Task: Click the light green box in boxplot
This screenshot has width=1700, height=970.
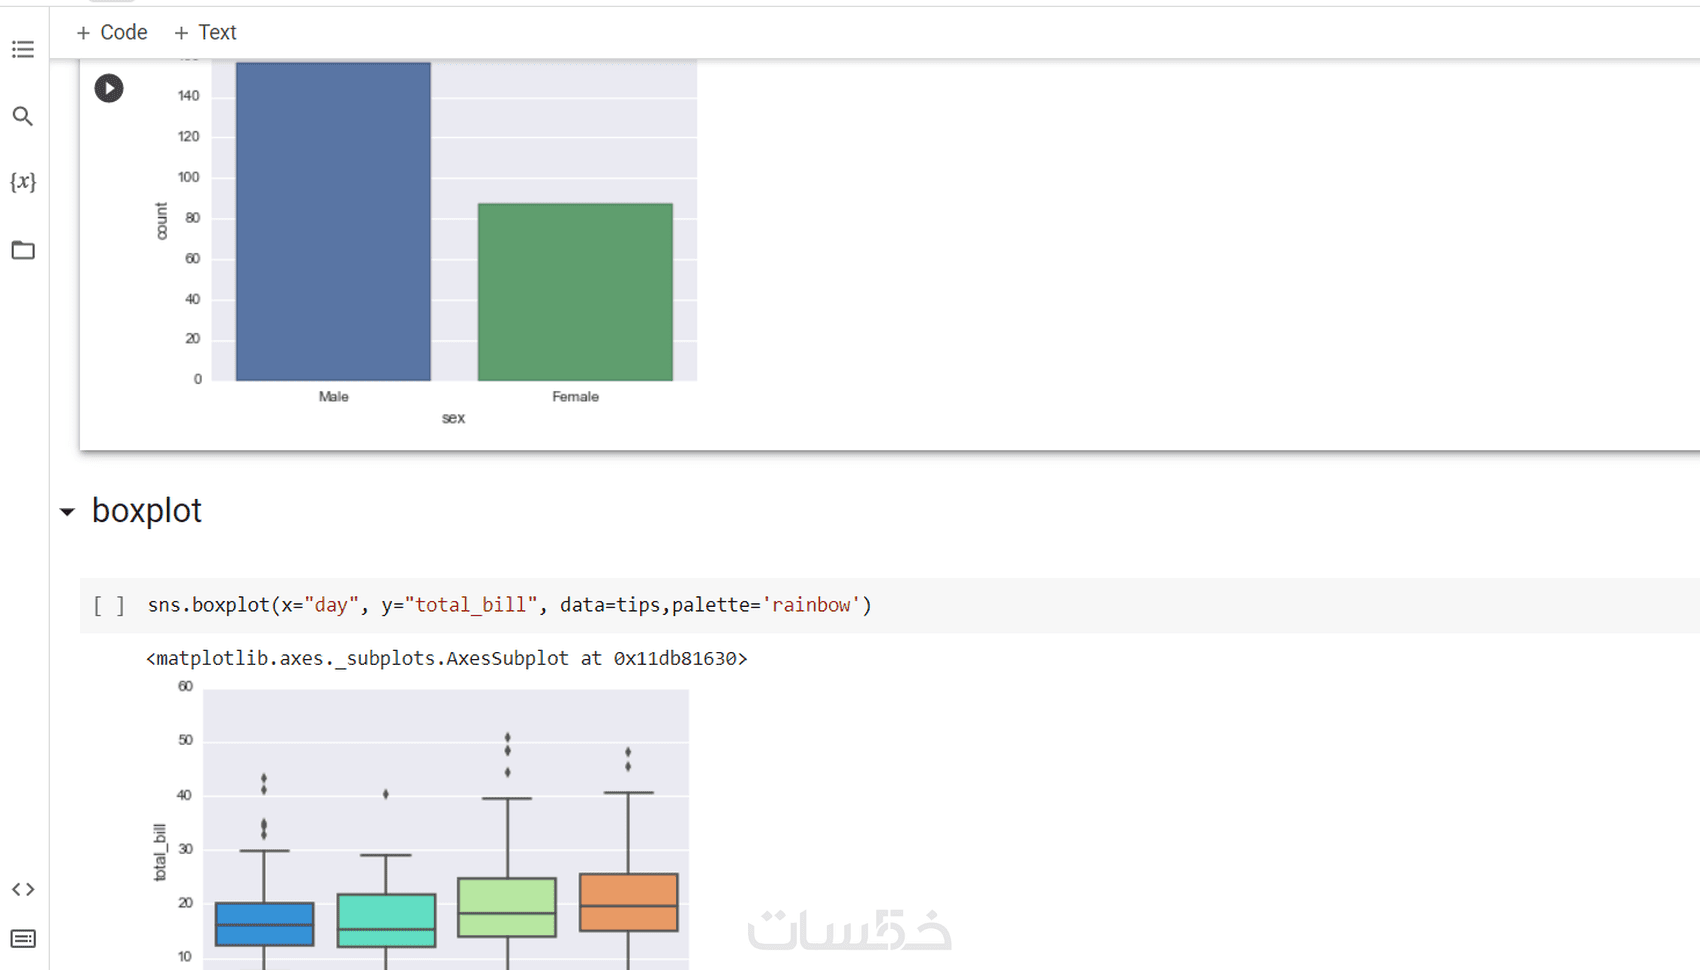Action: 507,907
